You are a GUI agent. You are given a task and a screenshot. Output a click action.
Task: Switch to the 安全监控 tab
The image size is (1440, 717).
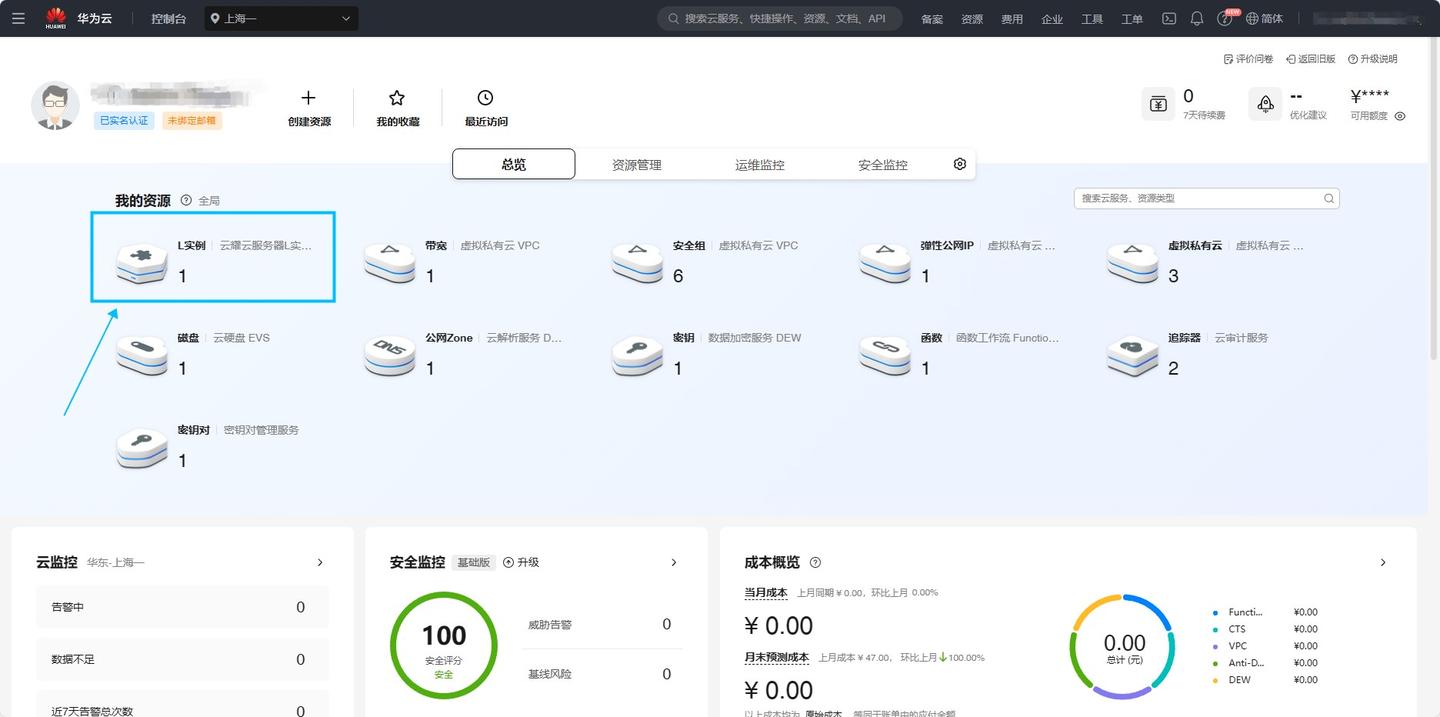[883, 164]
